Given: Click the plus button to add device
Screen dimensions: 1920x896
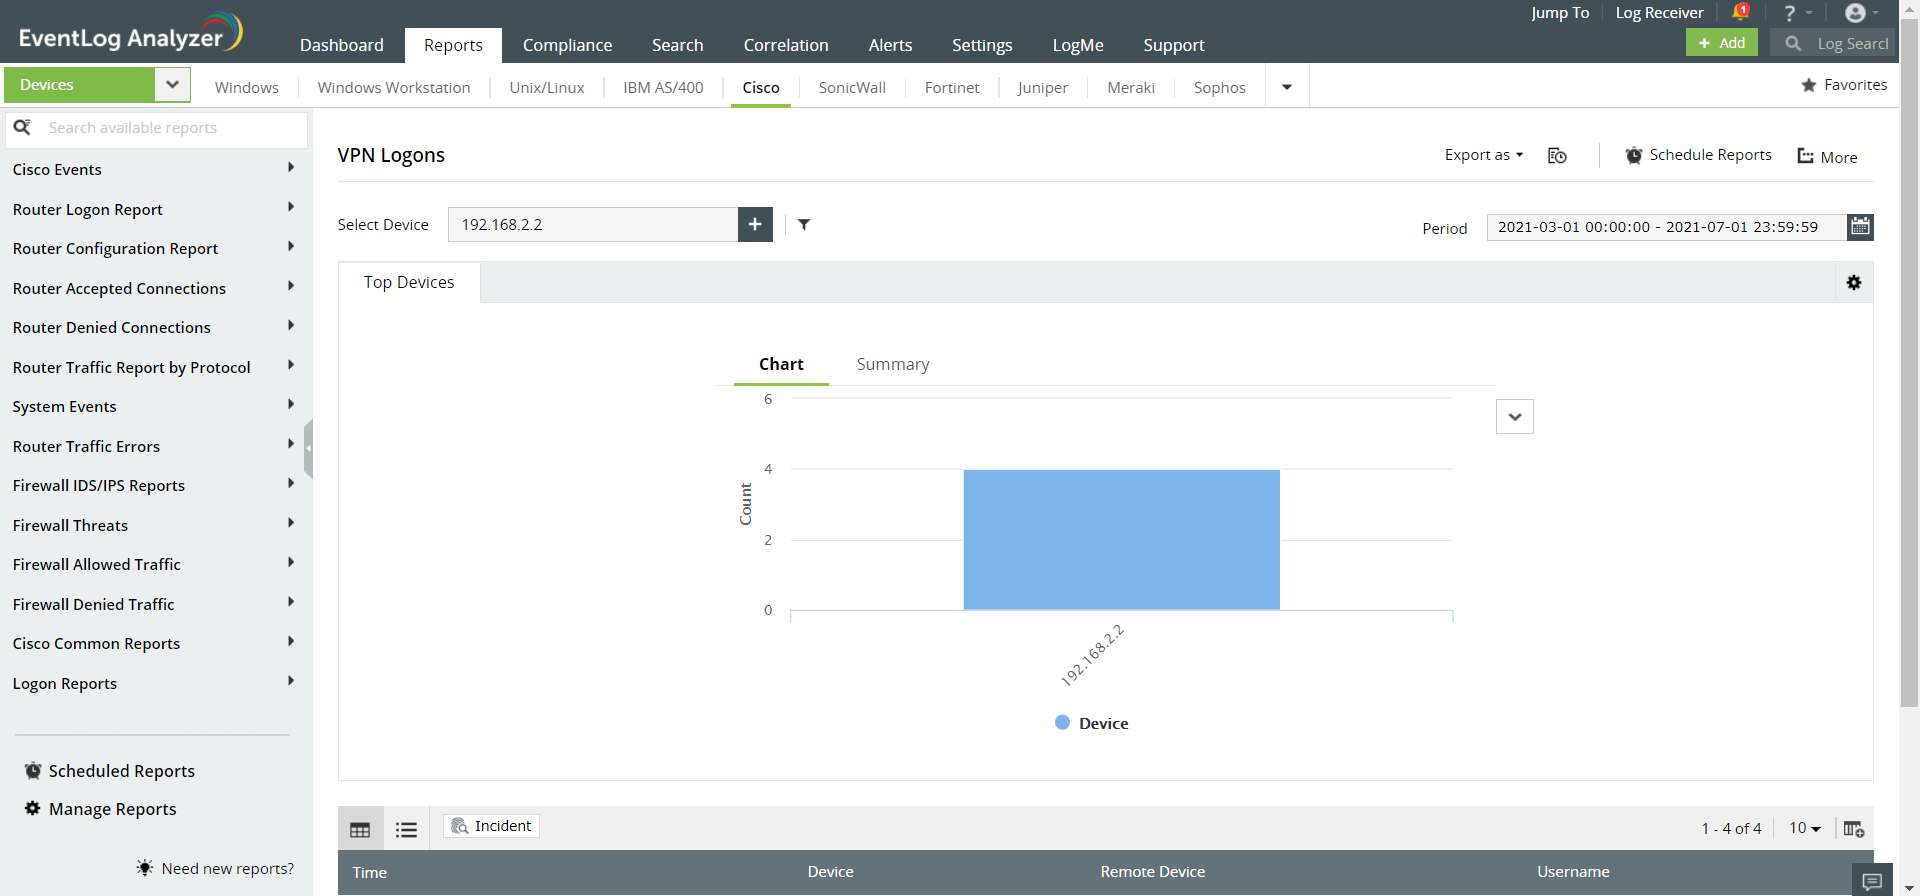Looking at the screenshot, I should click(755, 224).
